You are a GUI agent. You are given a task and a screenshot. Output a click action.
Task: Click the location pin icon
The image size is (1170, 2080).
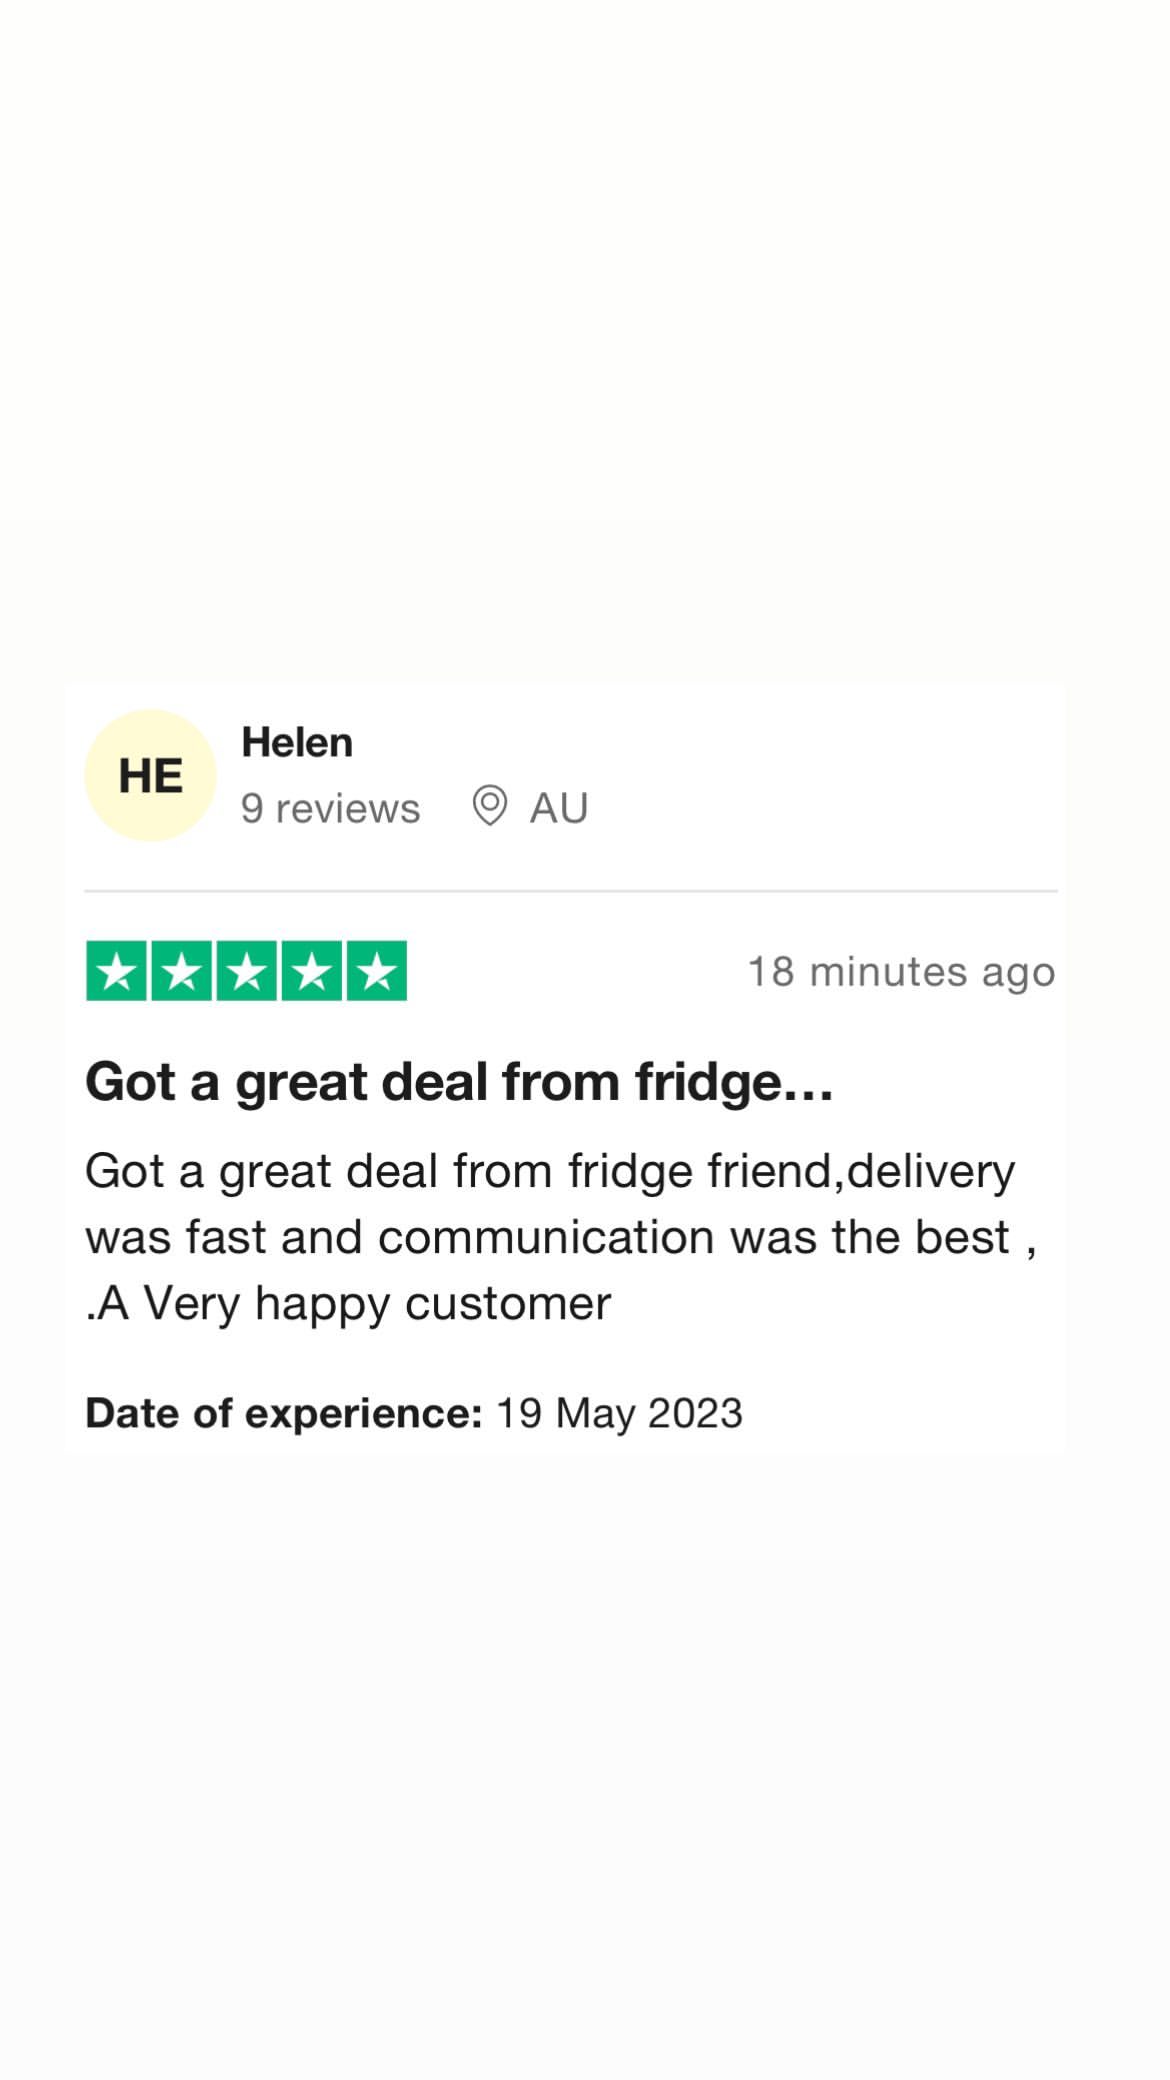(x=489, y=806)
